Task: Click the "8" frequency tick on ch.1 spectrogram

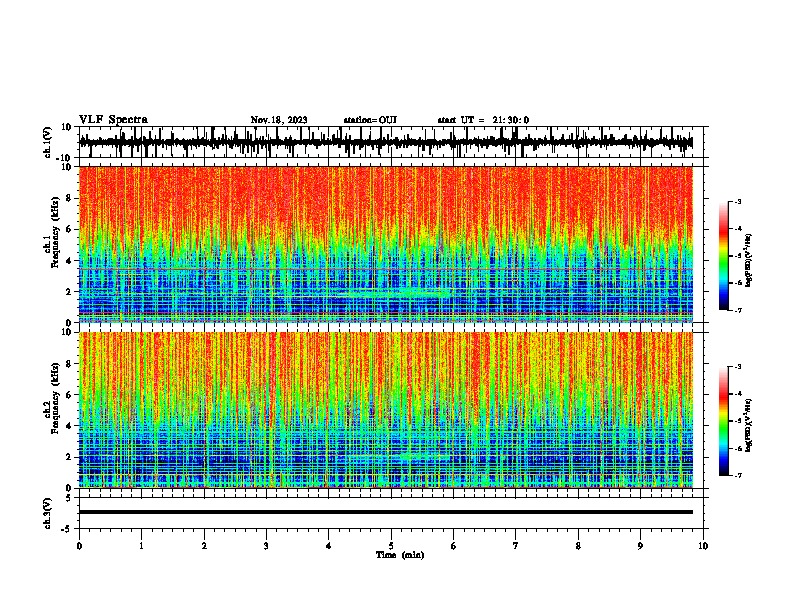Action: click(69, 198)
